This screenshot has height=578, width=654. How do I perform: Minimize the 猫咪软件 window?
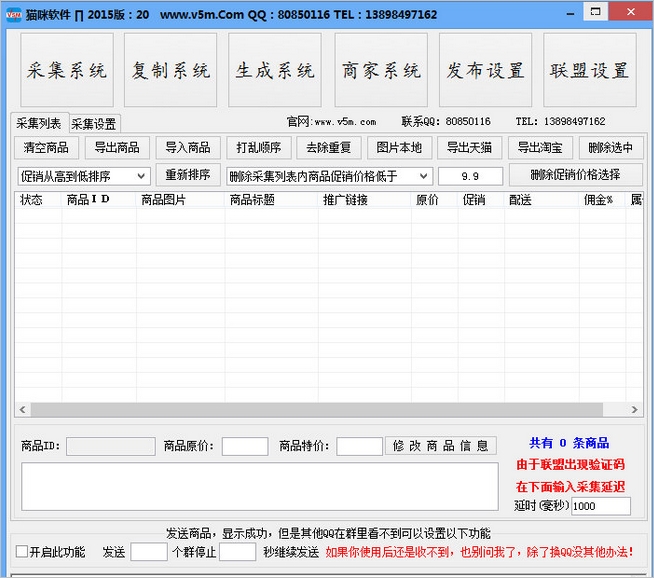[x=571, y=14]
